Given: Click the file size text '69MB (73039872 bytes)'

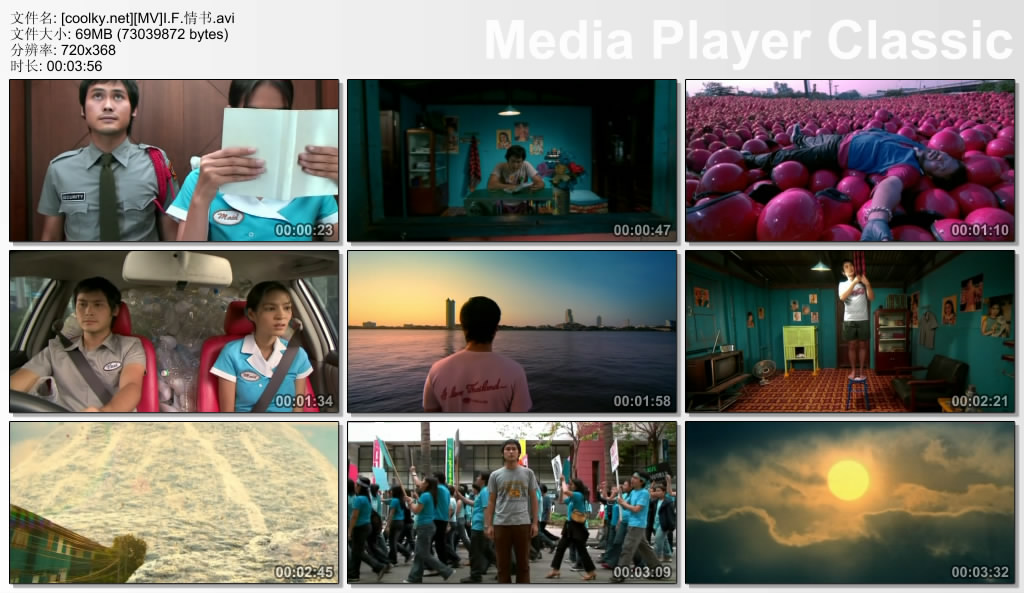Looking at the screenshot, I should point(152,34).
